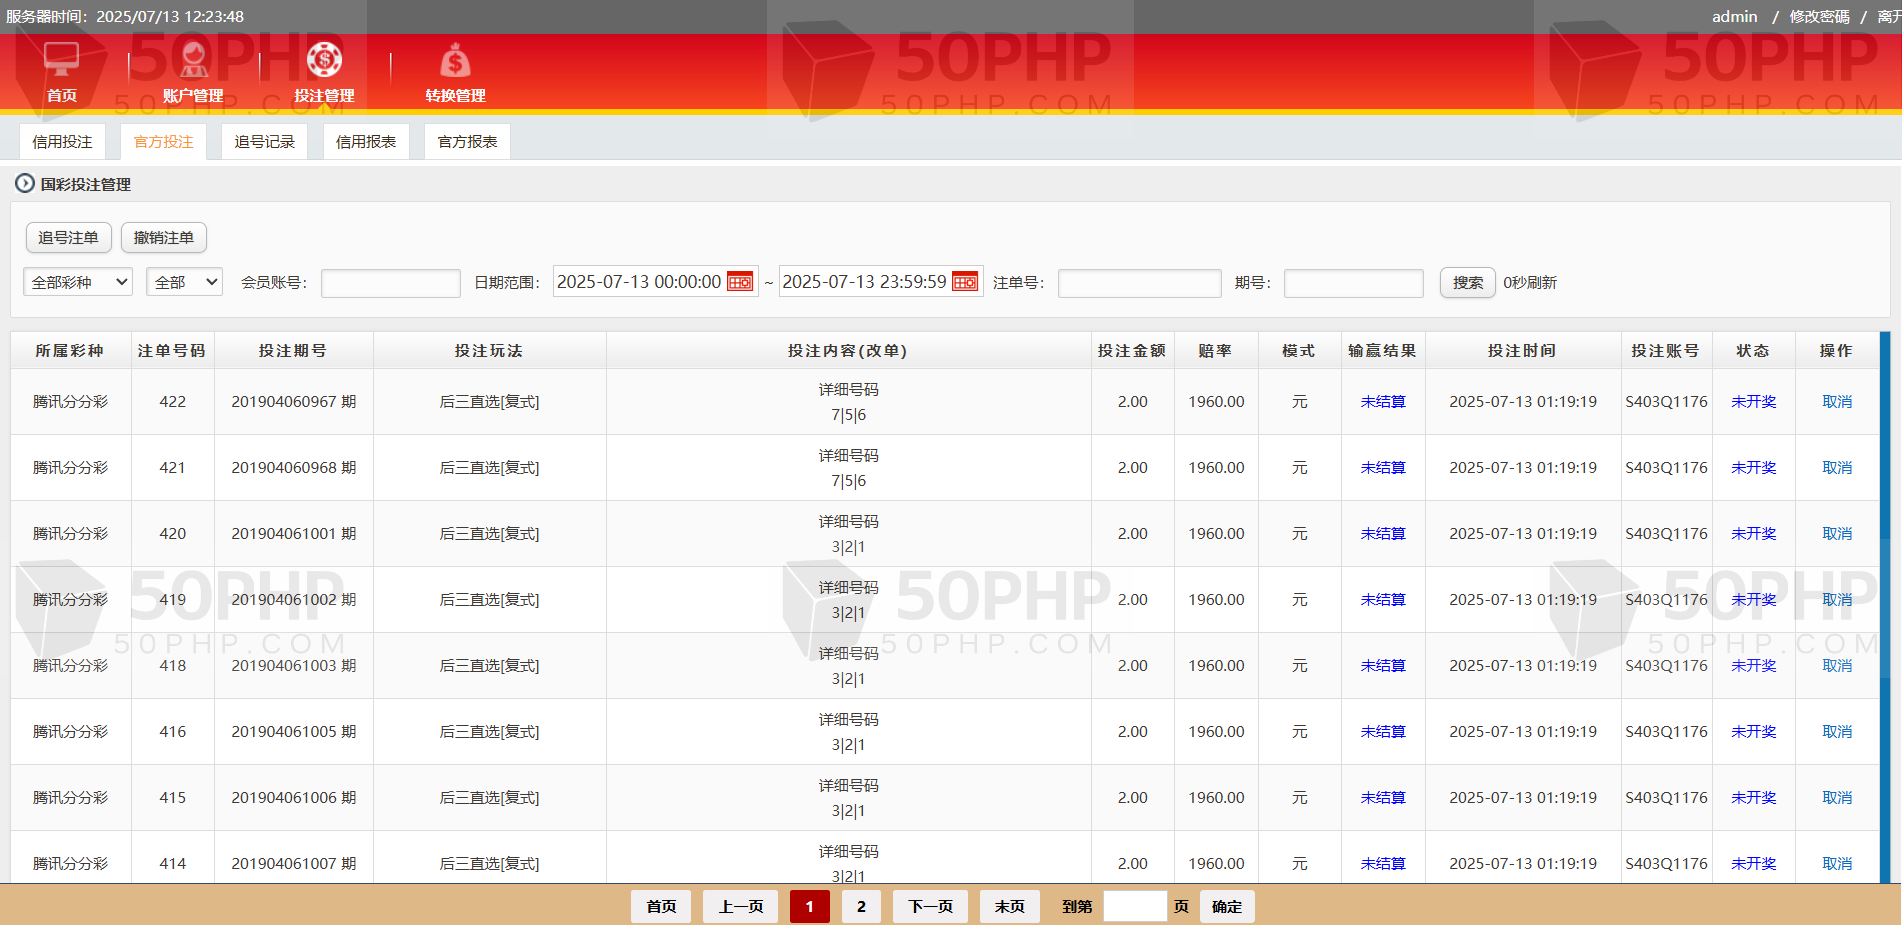The height and width of the screenshot is (925, 1902).
Task: Switch to the 追号记录 tab
Action: pos(265,142)
